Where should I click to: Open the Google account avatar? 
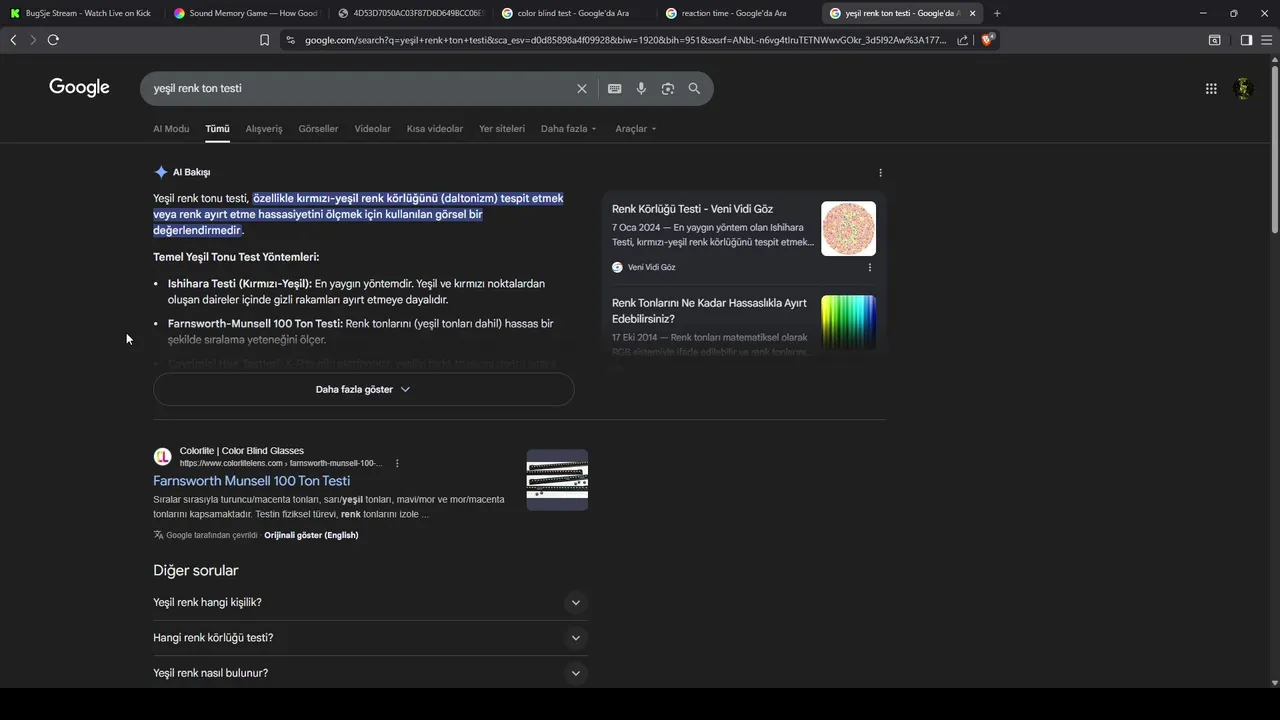[x=1244, y=88]
